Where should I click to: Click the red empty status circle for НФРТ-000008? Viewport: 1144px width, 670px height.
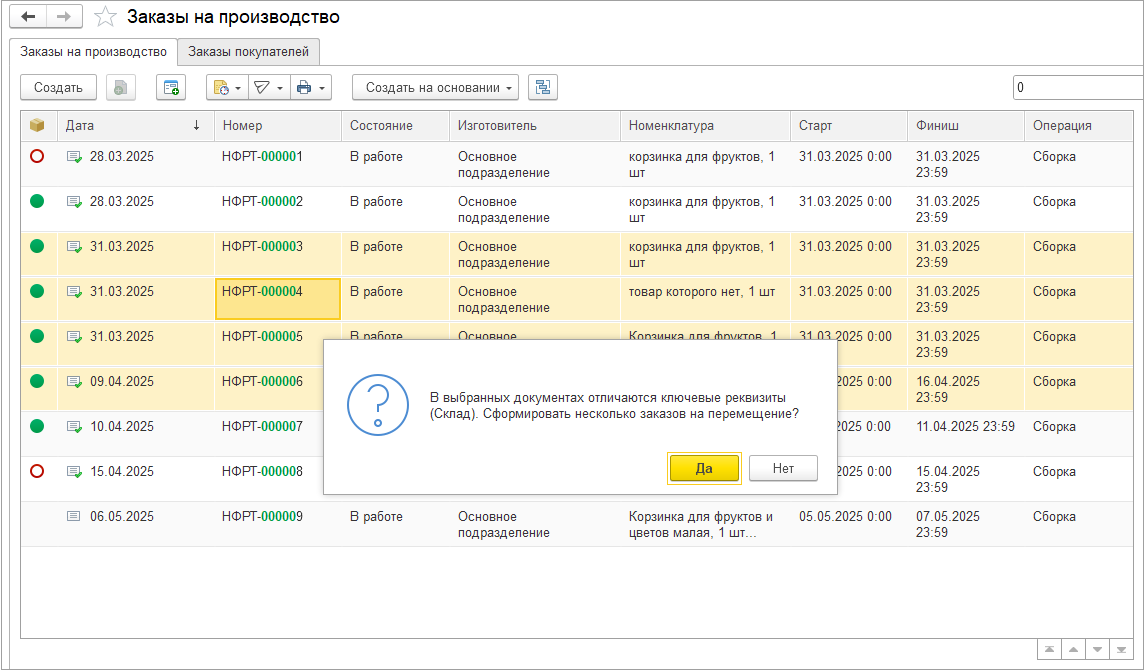[x=37, y=471]
